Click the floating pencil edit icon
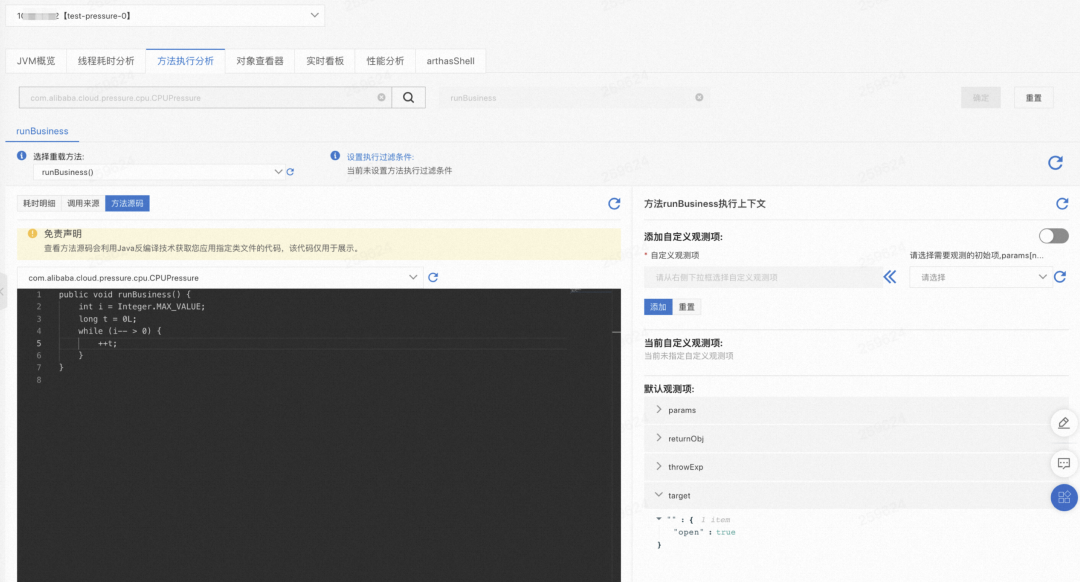Image resolution: width=1080 pixels, height=582 pixels. (x=1063, y=423)
